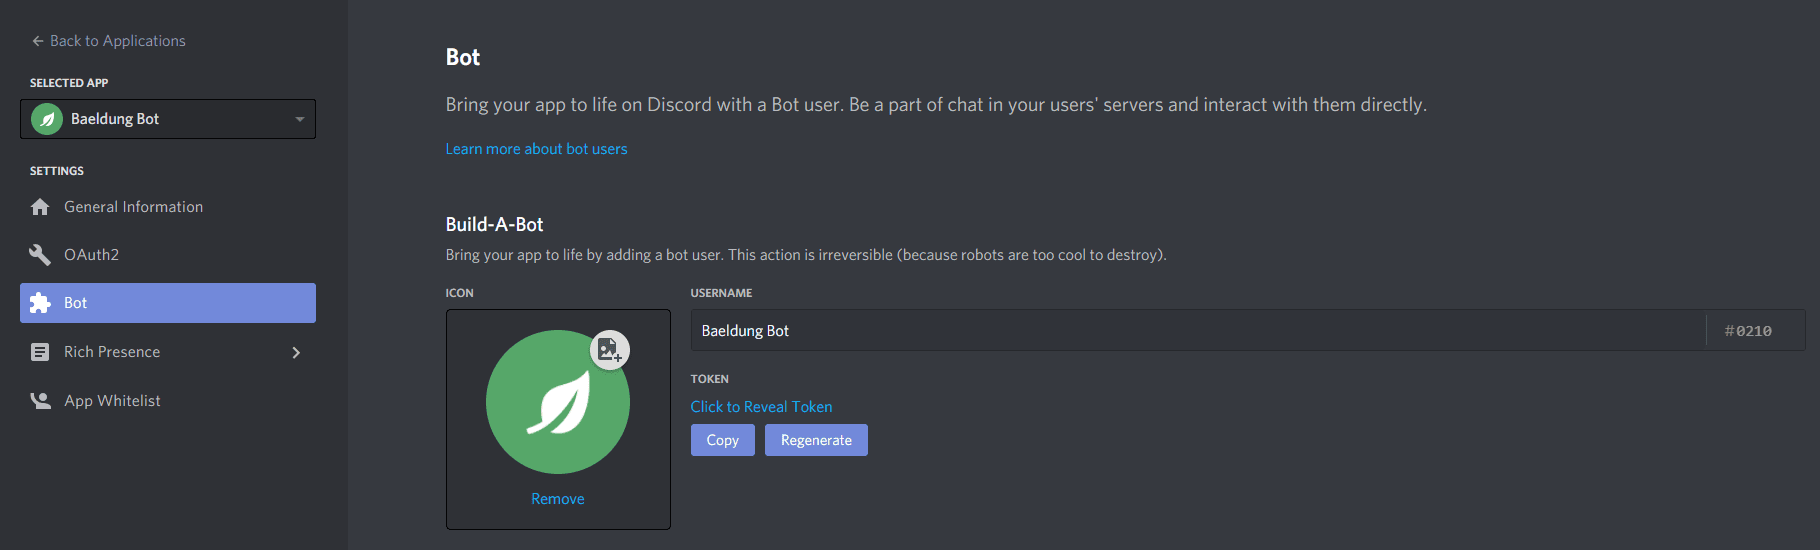Click the green leaf bot avatar
Image resolution: width=1820 pixels, height=550 pixels.
557,402
